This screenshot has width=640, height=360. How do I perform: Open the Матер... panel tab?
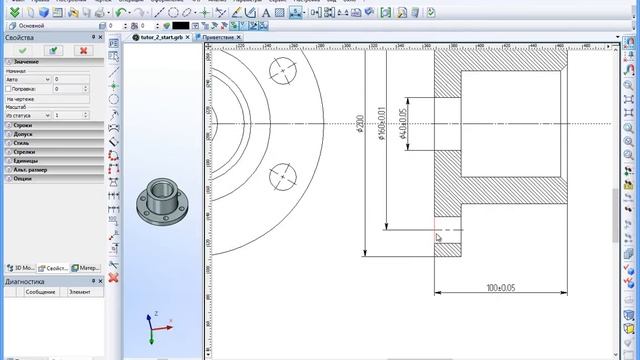[x=85, y=268]
